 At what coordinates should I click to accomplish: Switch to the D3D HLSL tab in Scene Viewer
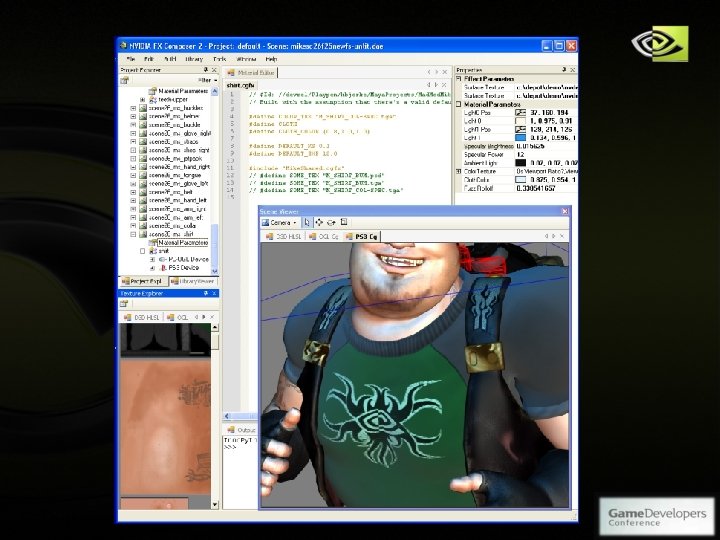pyautogui.click(x=283, y=236)
